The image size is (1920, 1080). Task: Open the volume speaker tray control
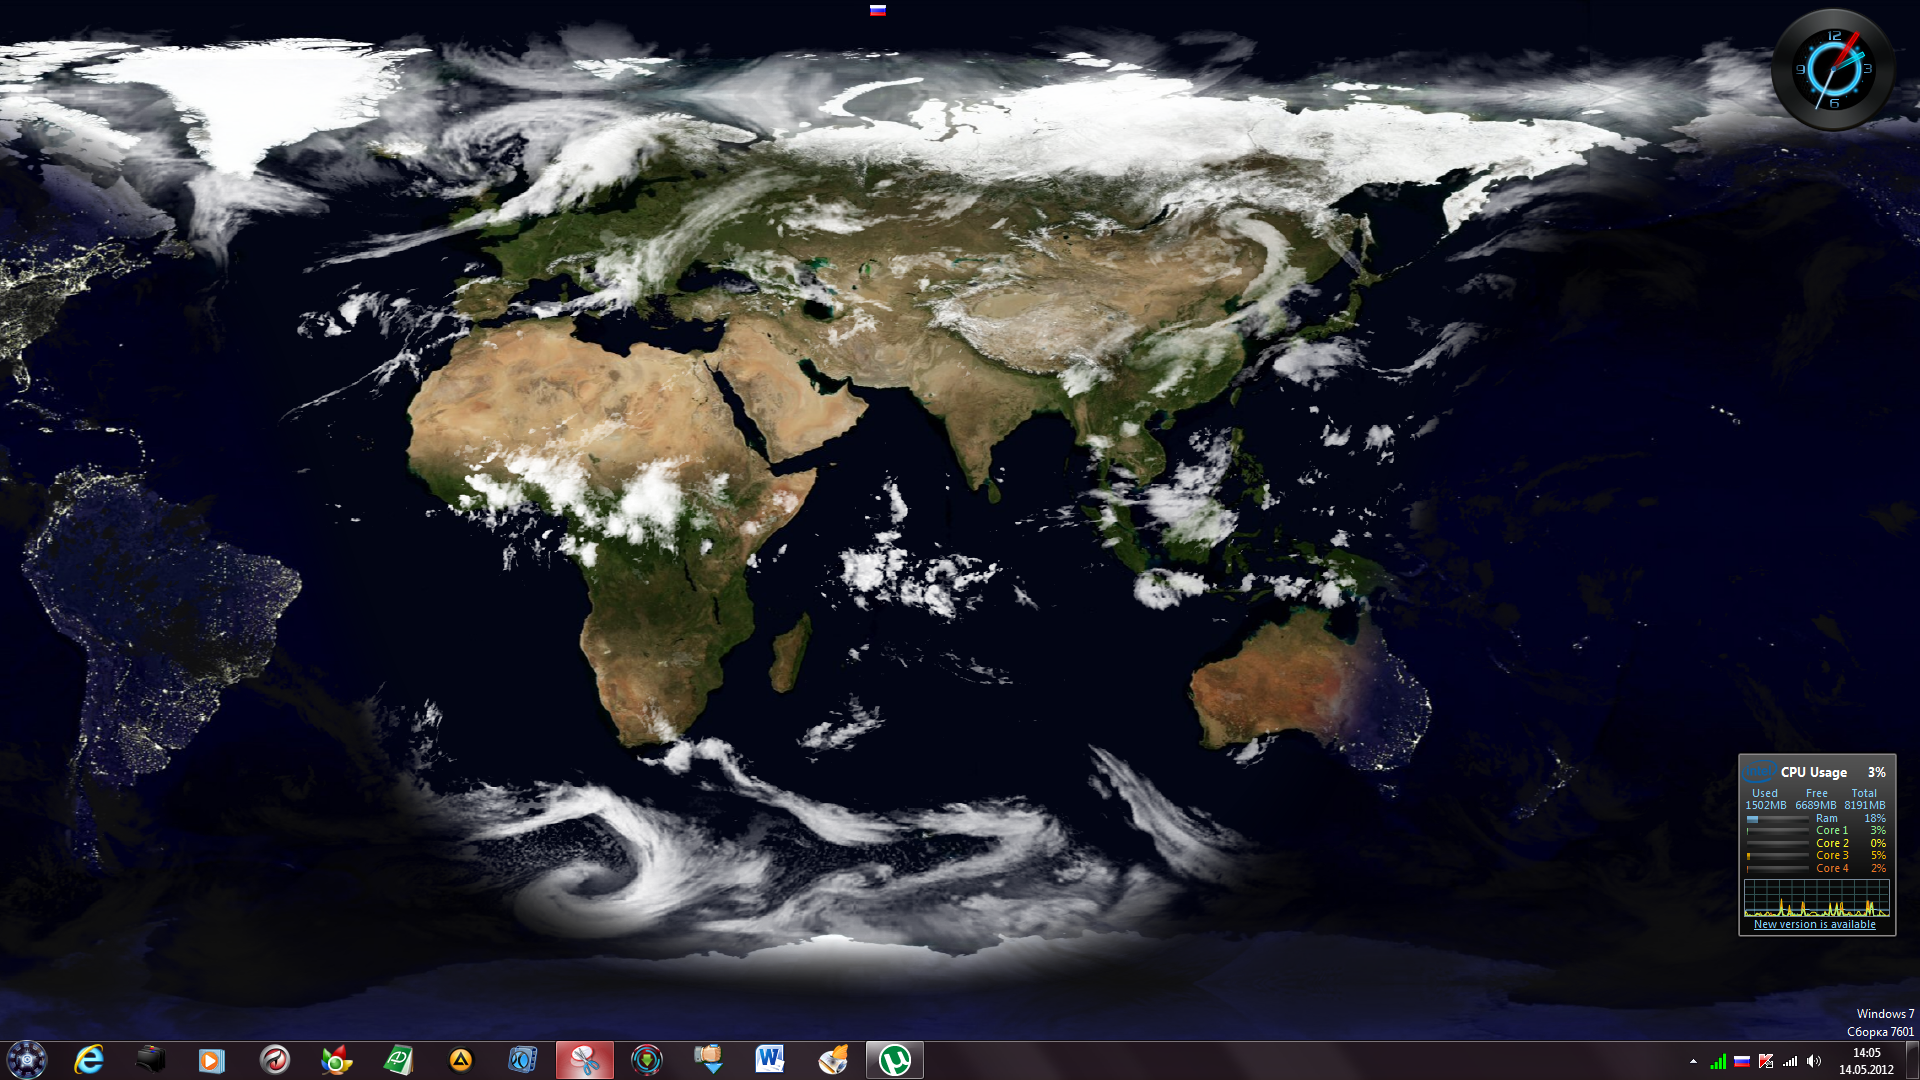1814,1061
